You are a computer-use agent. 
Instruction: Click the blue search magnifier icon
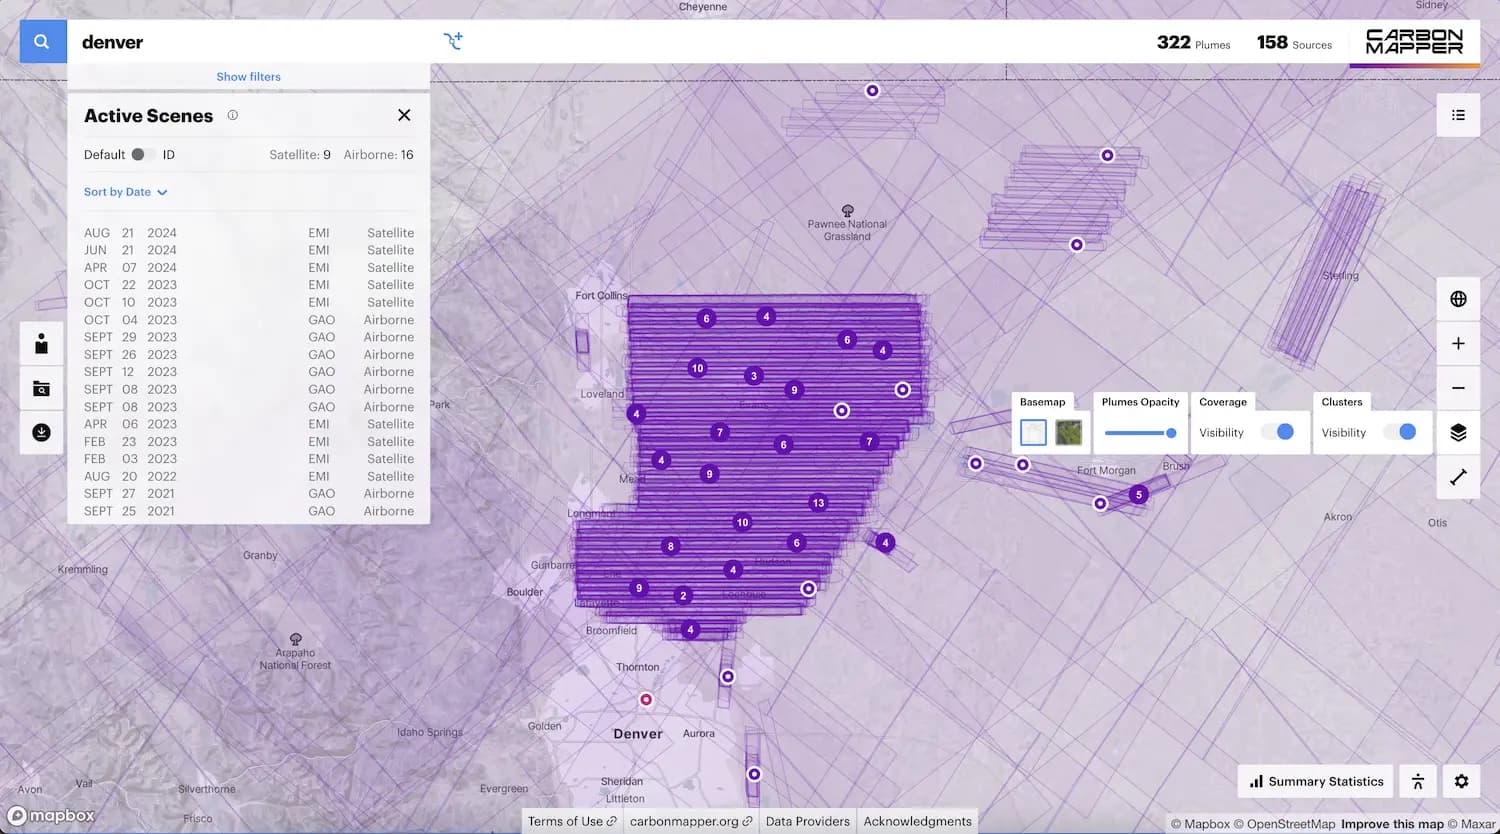click(x=42, y=42)
